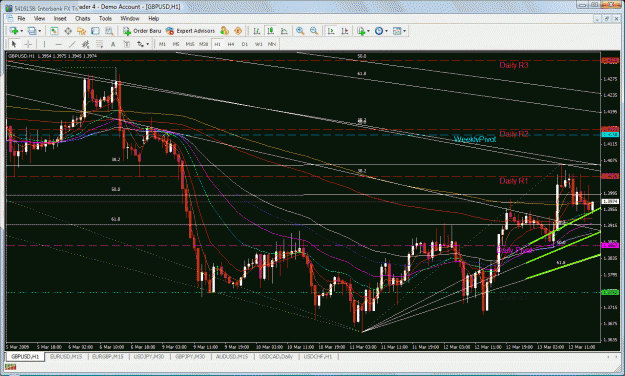Viewport: 625px width, 376px height.
Task: Switch to W1 timeframe
Action: [x=258, y=44]
